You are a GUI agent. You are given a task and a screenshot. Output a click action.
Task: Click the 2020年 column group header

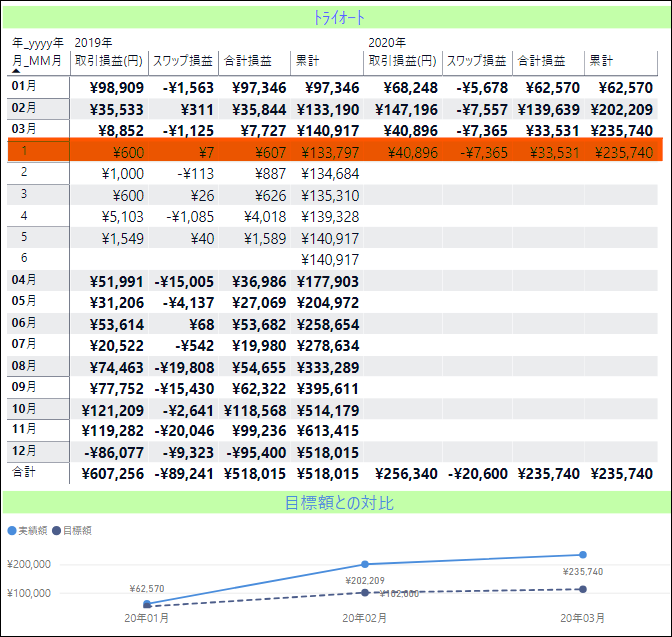tap(387, 42)
